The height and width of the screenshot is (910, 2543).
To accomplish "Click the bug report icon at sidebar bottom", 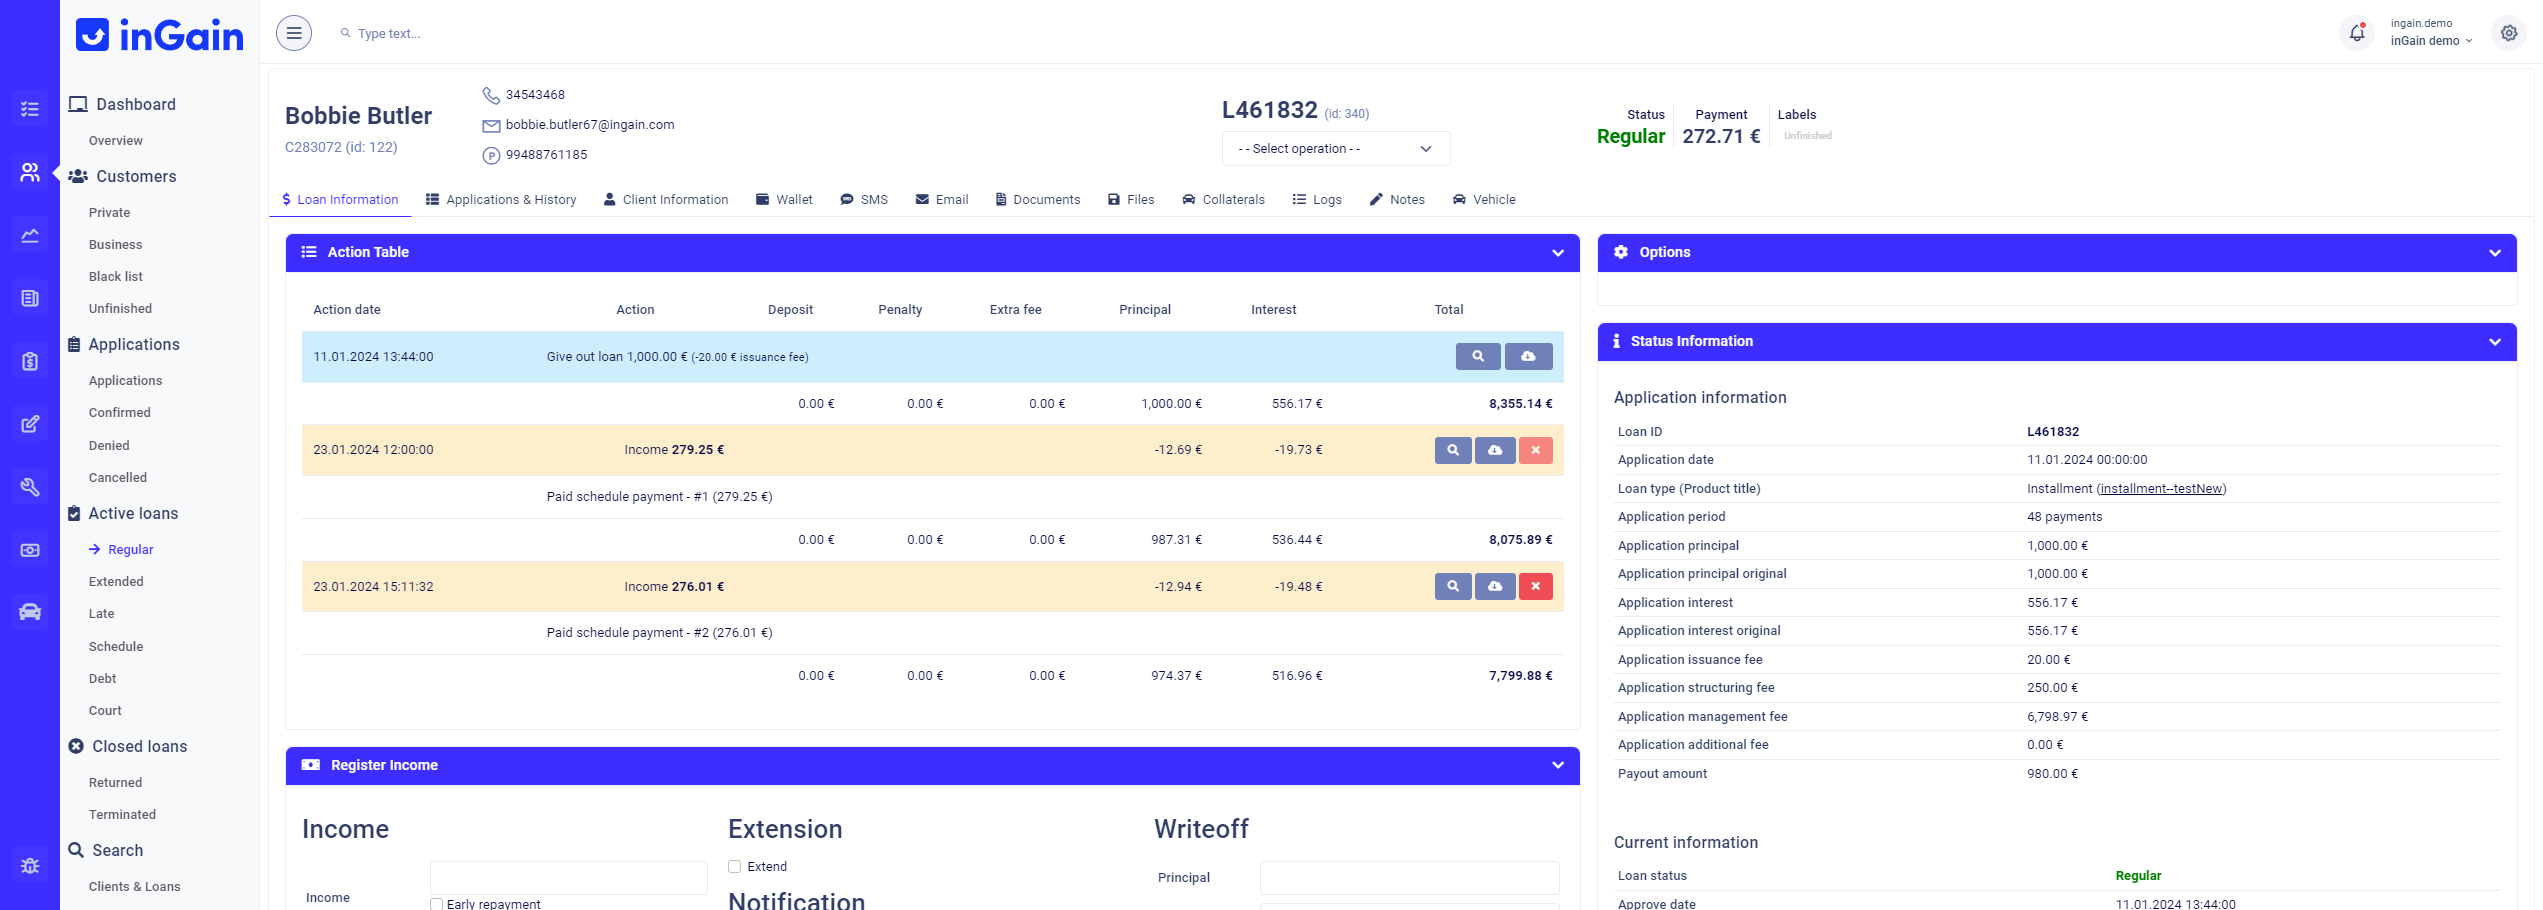I will click(30, 866).
